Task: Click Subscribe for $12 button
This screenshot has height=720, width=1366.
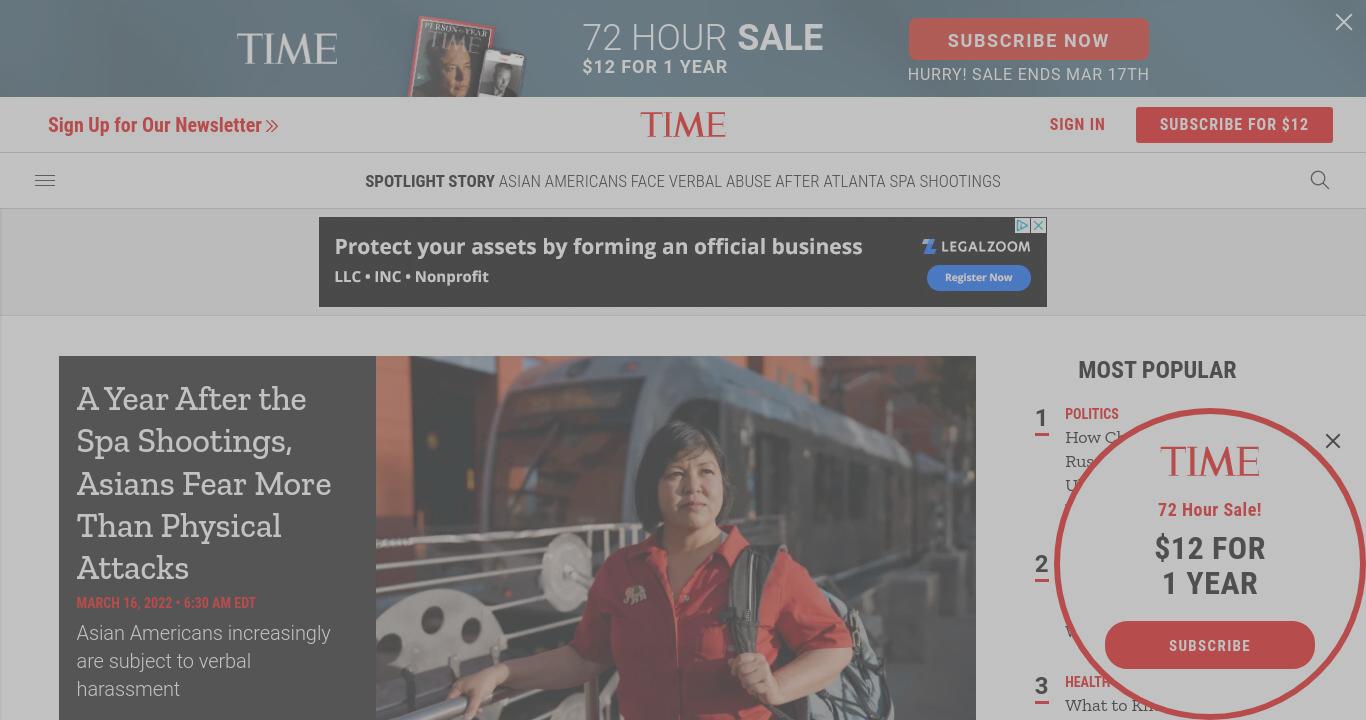Action: click(1234, 125)
